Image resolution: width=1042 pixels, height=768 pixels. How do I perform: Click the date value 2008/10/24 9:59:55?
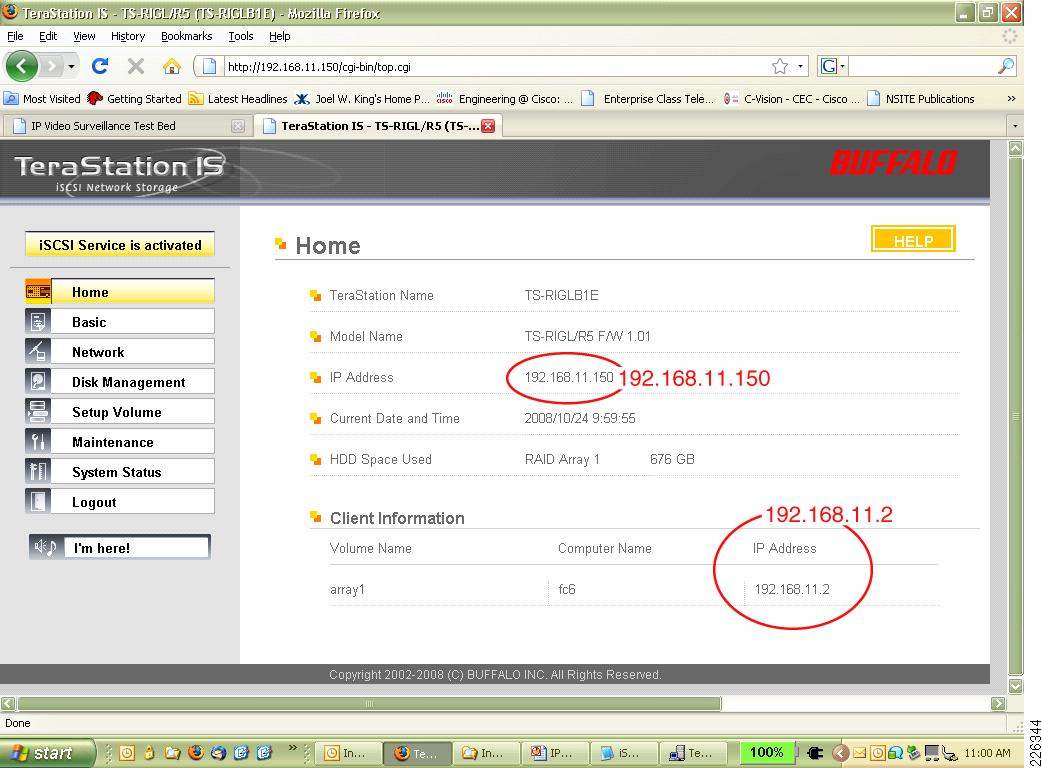(x=579, y=418)
